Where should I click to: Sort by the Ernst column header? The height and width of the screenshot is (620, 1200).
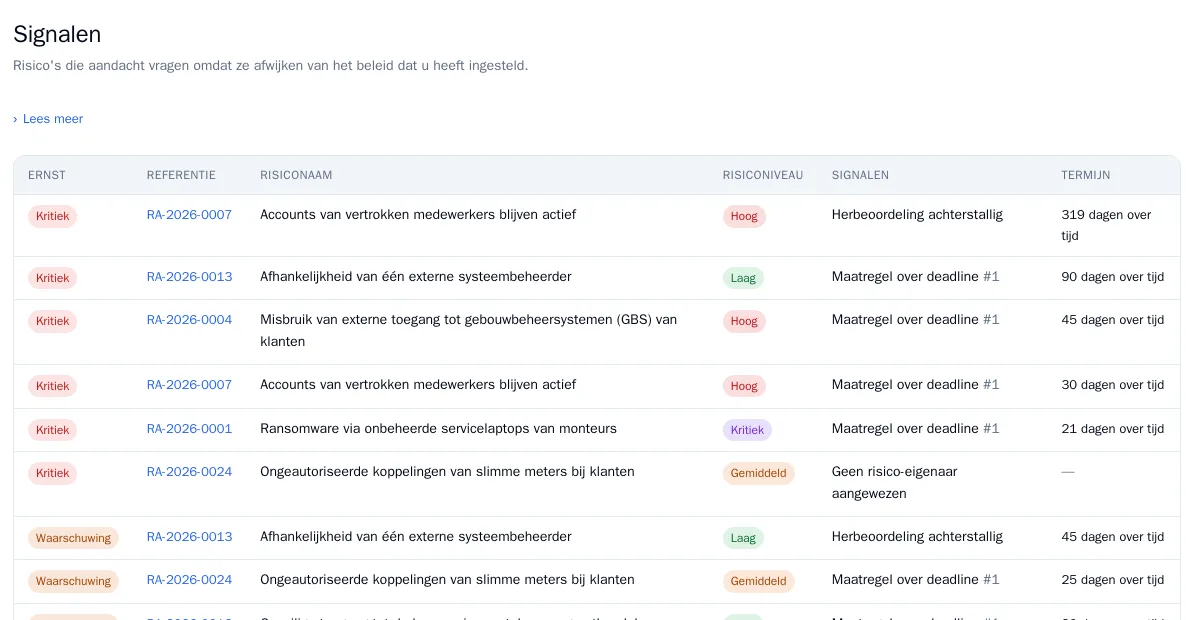(47, 175)
